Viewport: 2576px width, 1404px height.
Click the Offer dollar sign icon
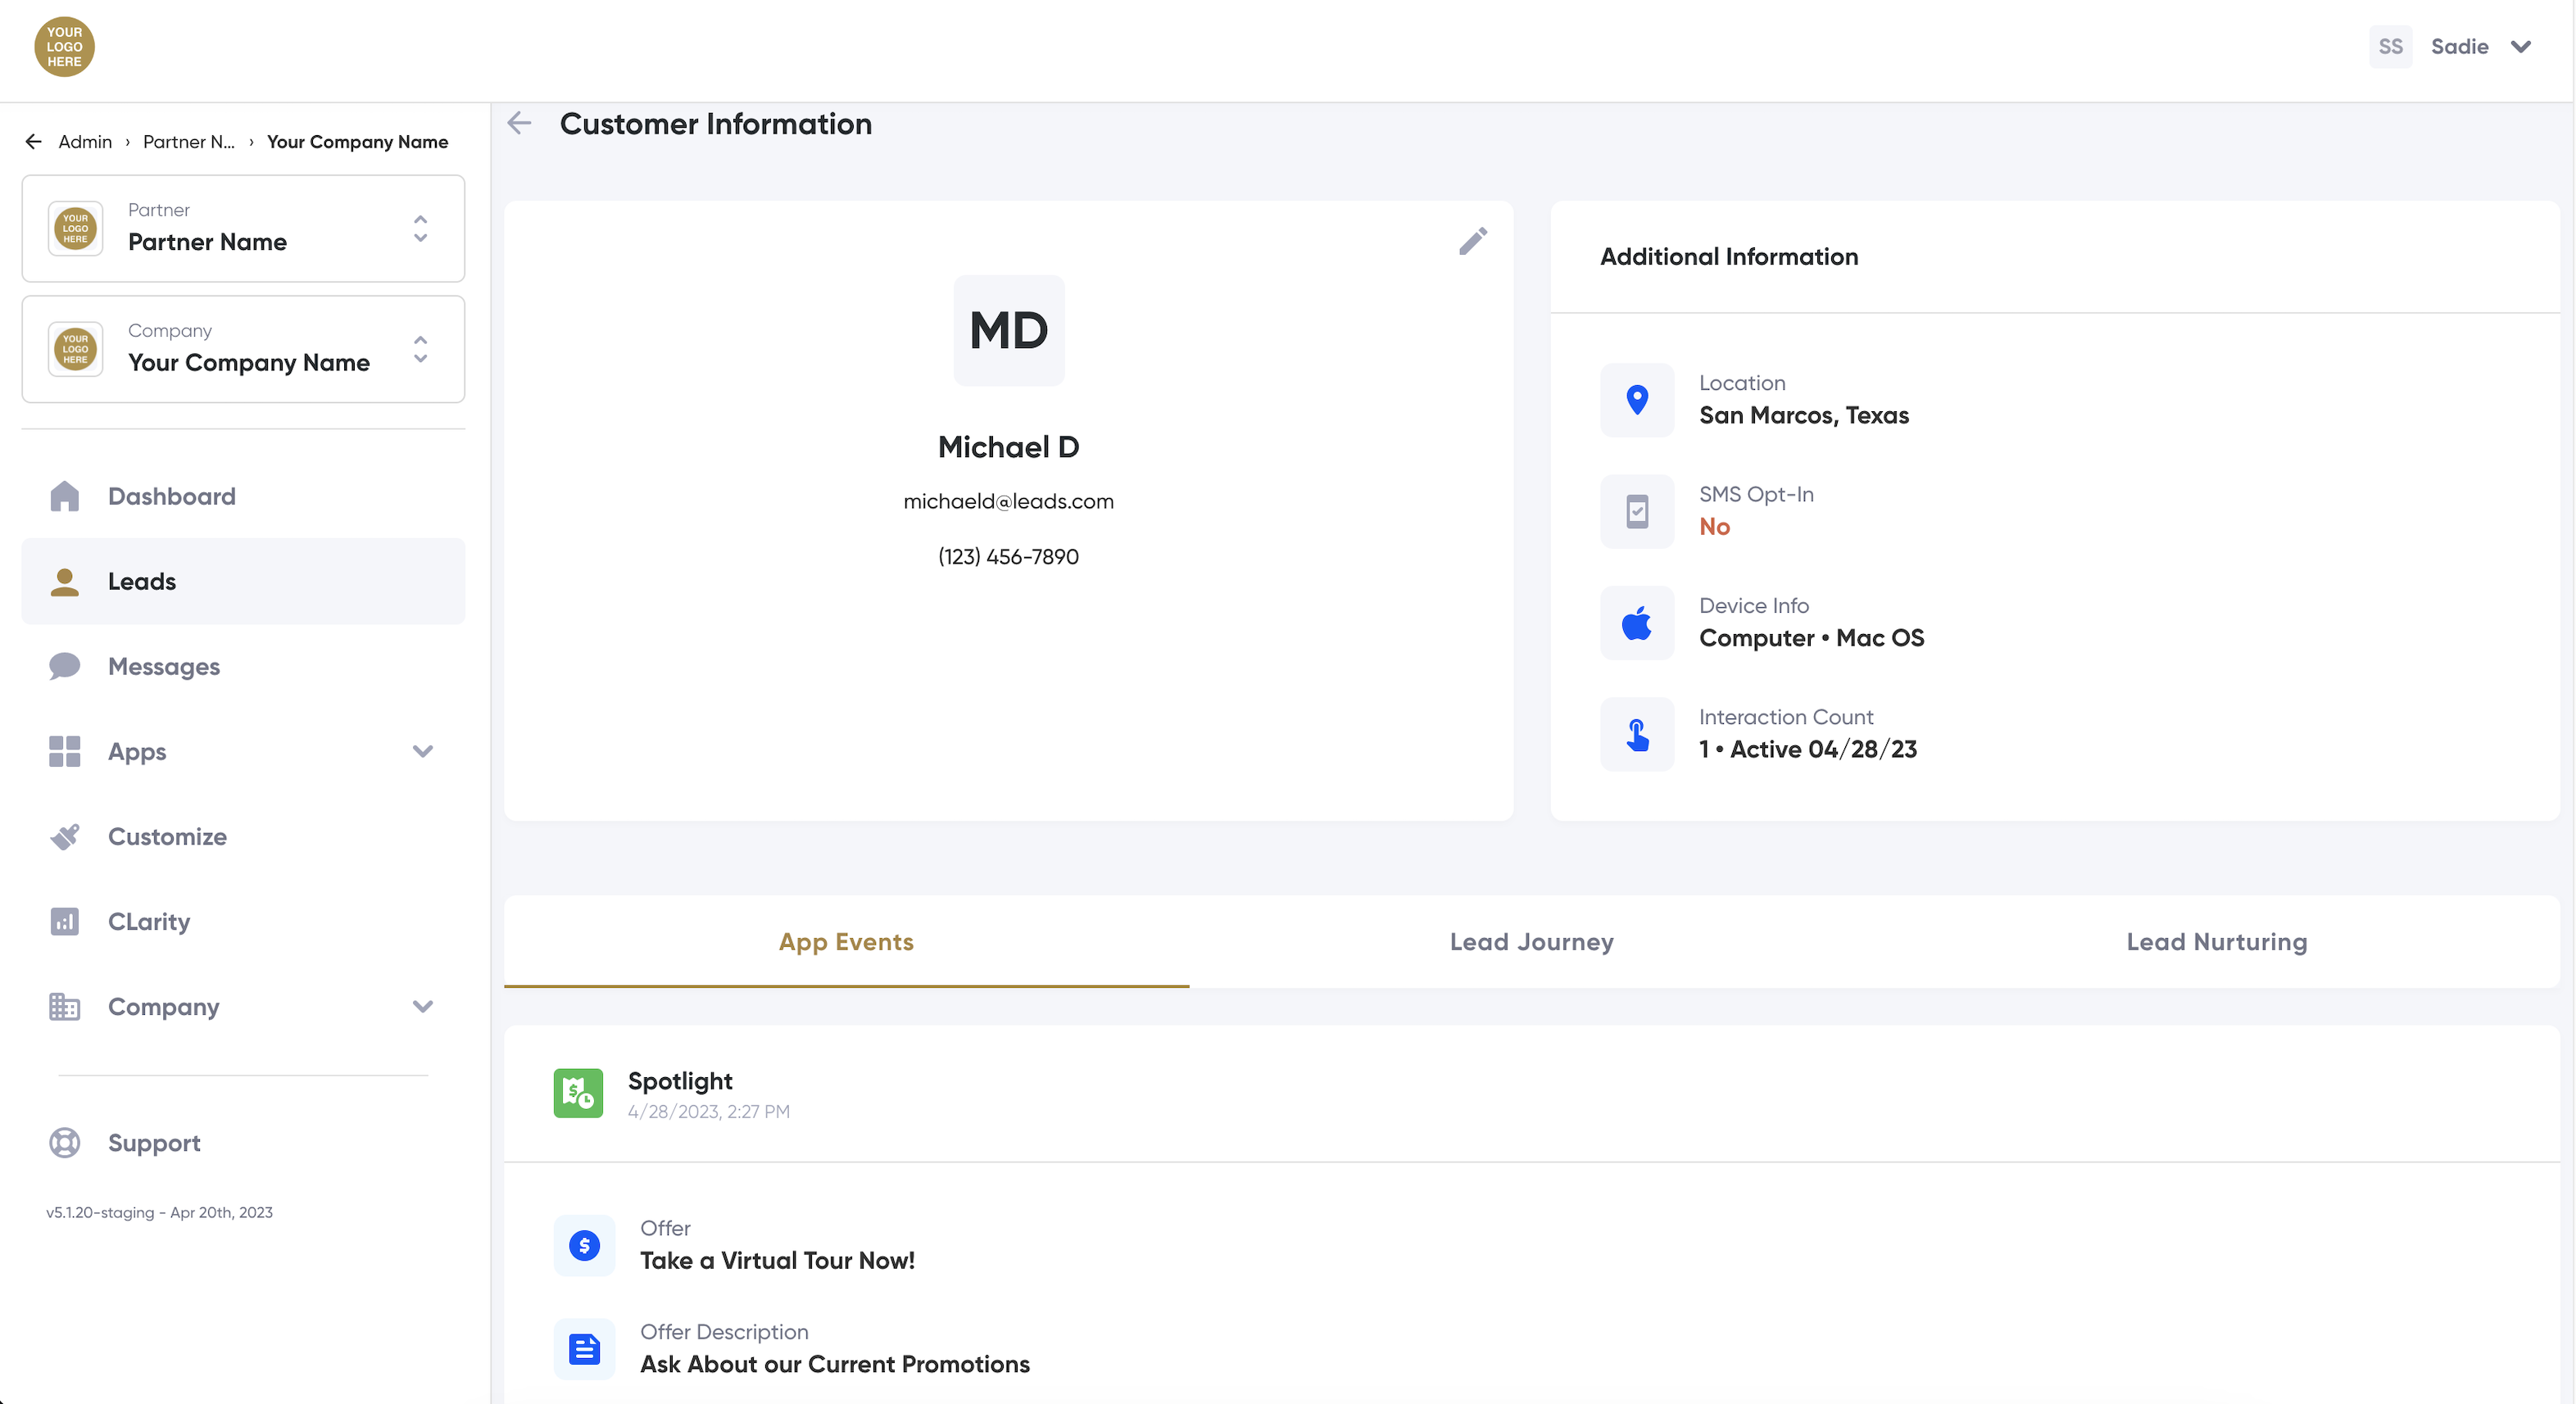click(584, 1245)
